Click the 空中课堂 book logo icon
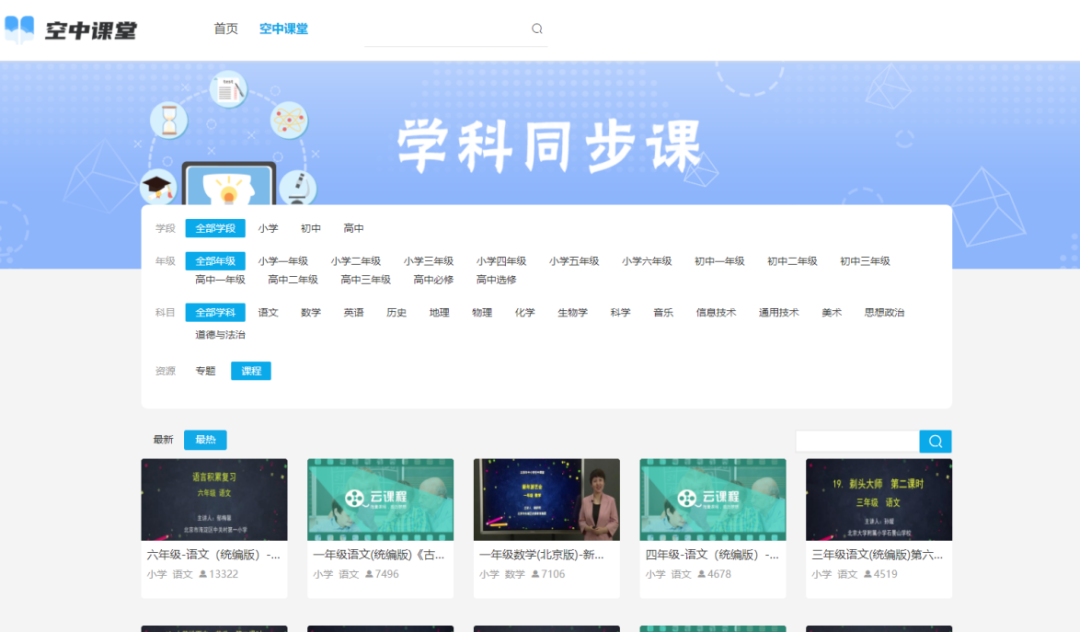1080x632 pixels. (x=19, y=29)
